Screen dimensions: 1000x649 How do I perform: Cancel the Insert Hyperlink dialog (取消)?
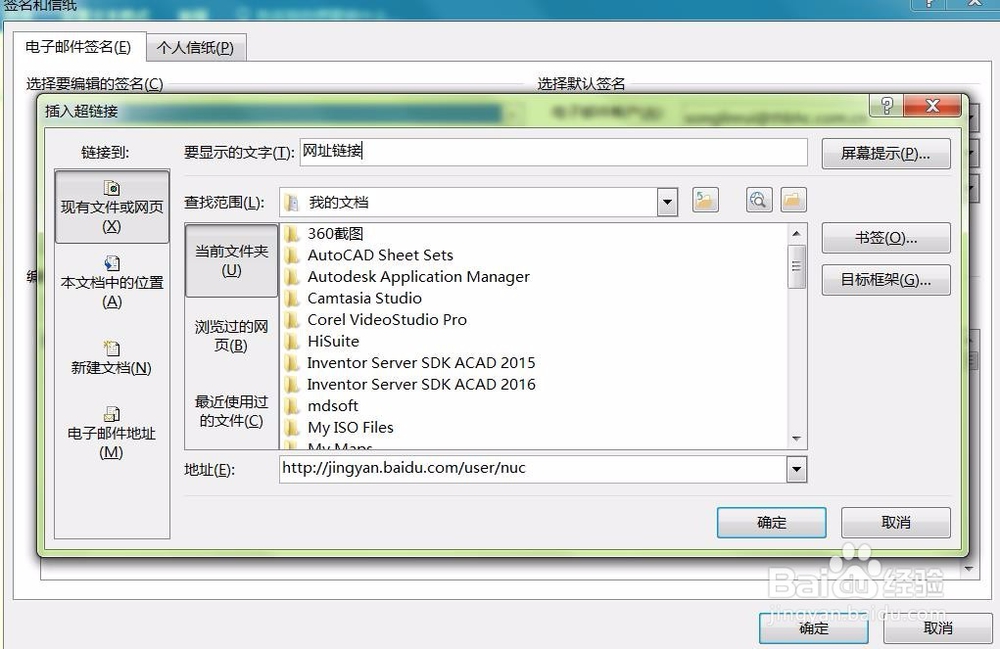click(x=896, y=522)
